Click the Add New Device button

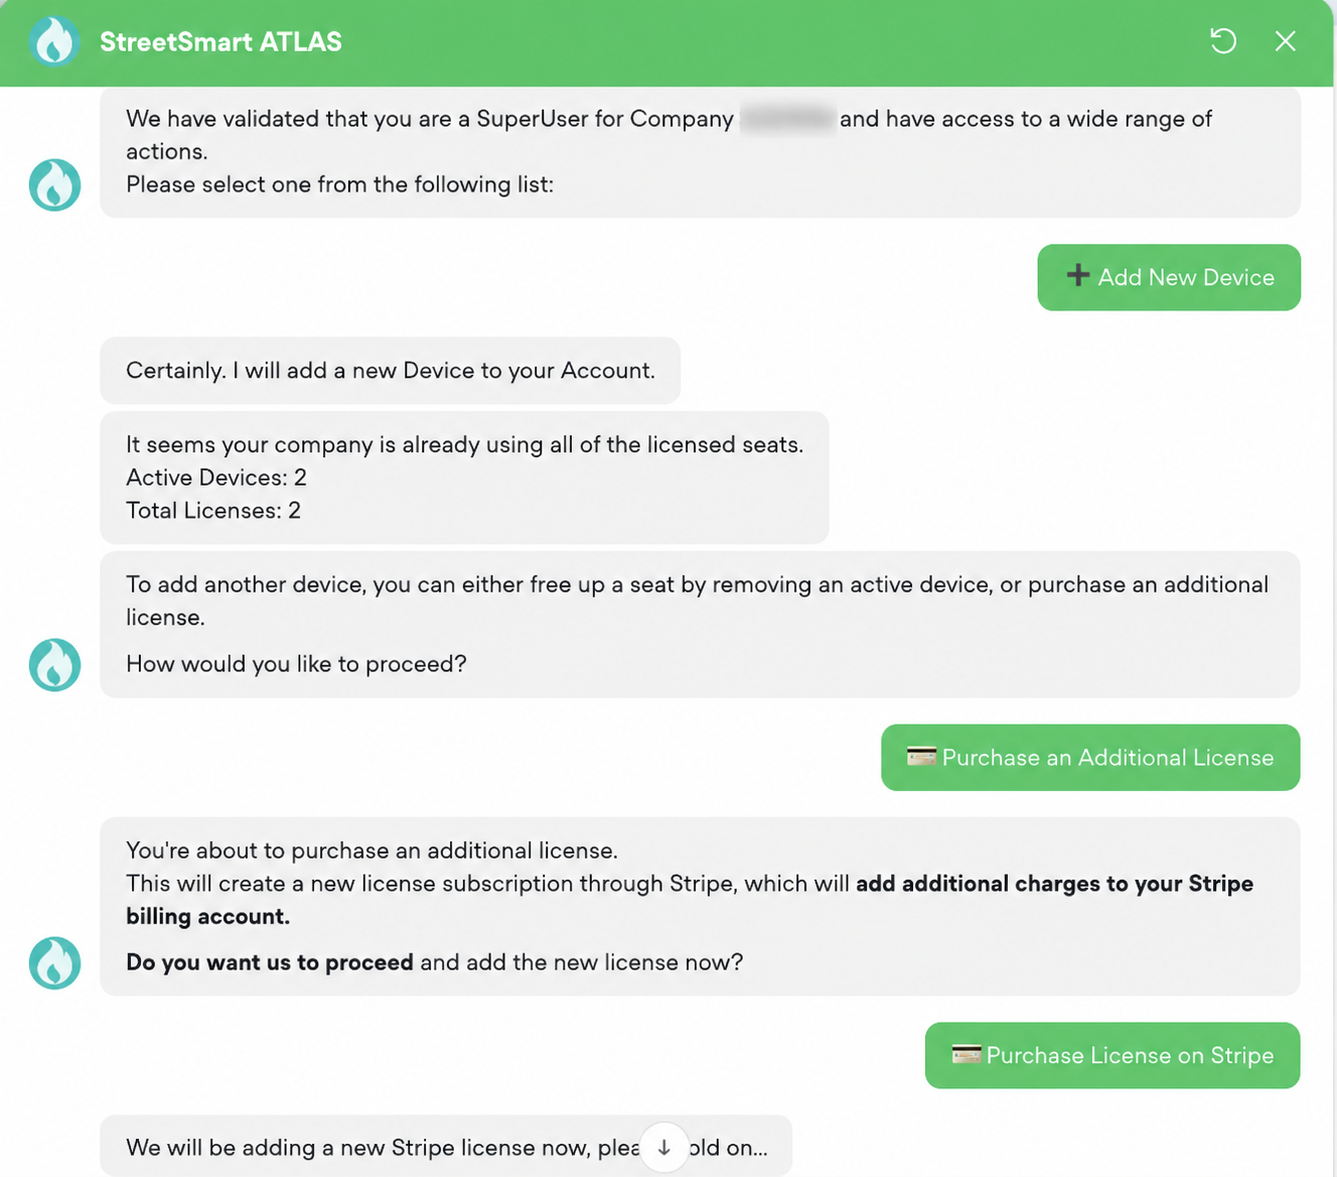[x=1169, y=277]
